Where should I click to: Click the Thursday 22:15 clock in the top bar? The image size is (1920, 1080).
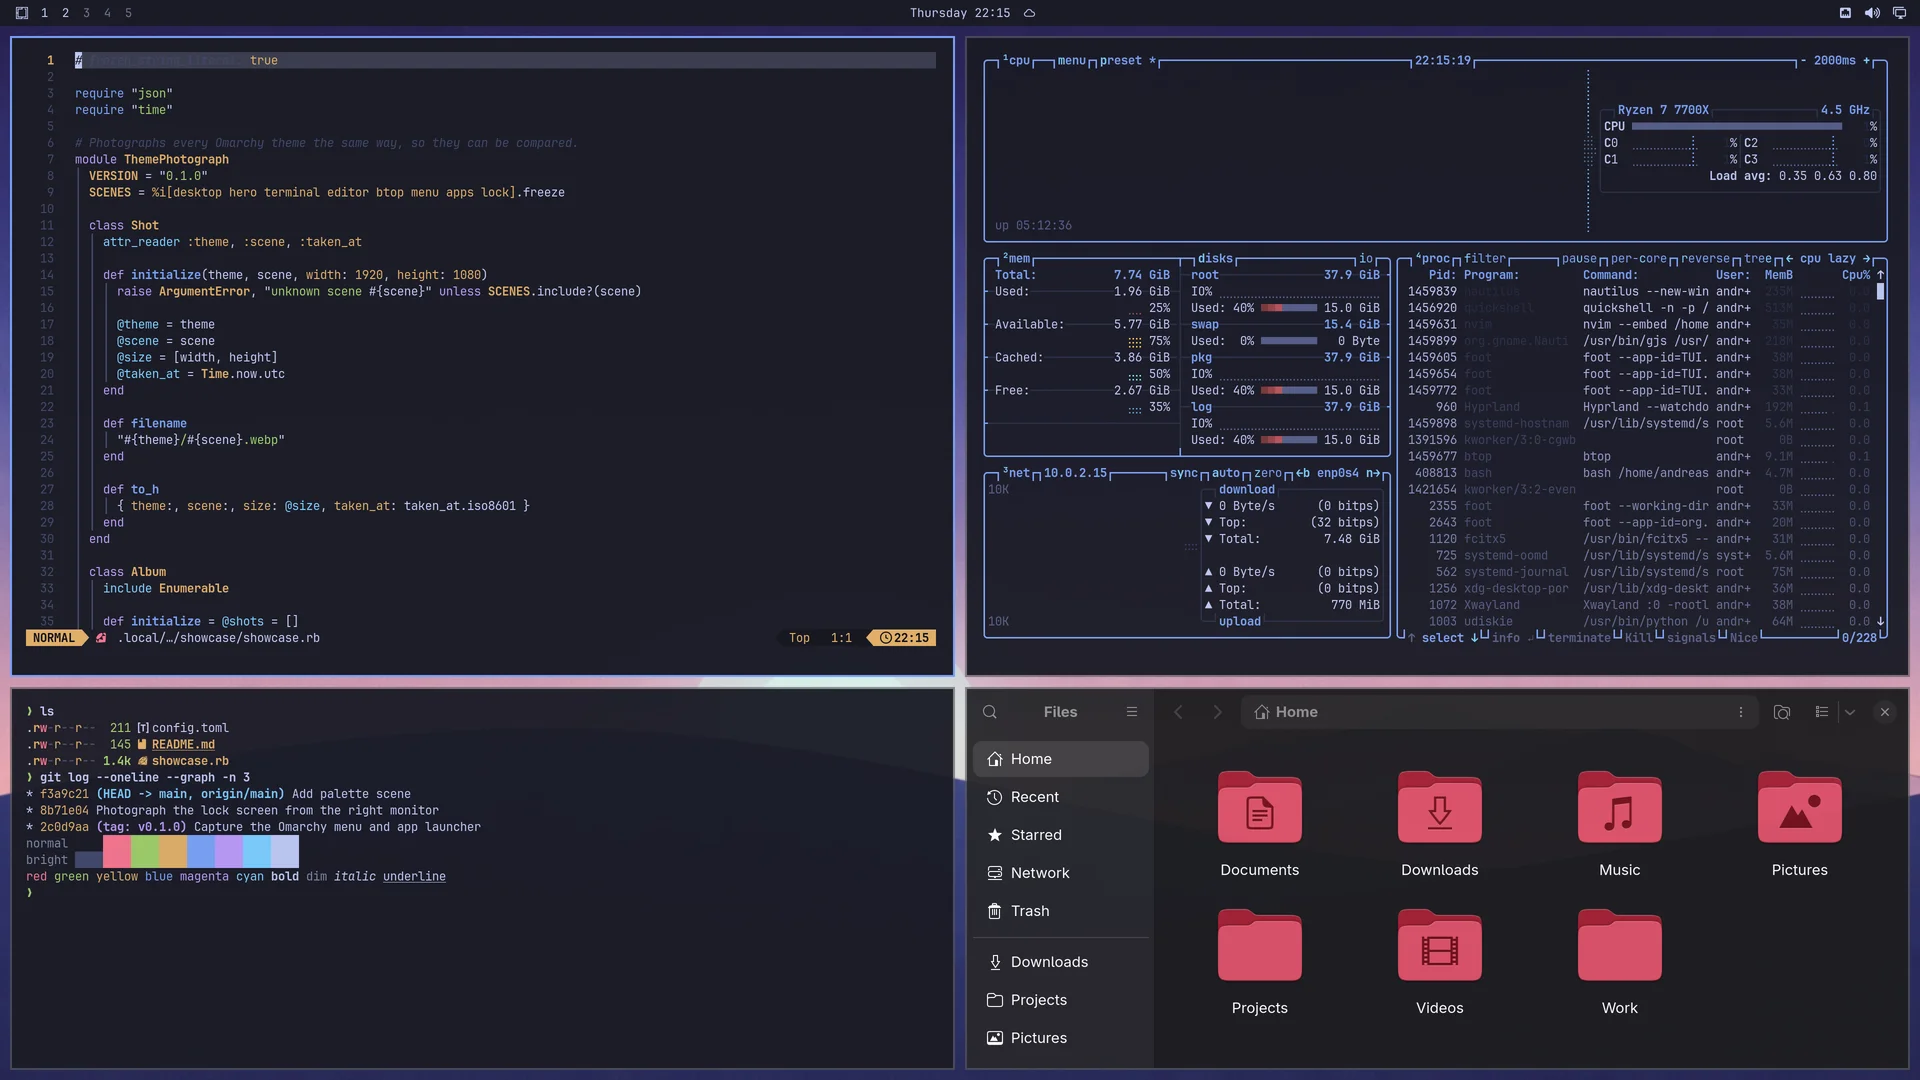point(959,13)
